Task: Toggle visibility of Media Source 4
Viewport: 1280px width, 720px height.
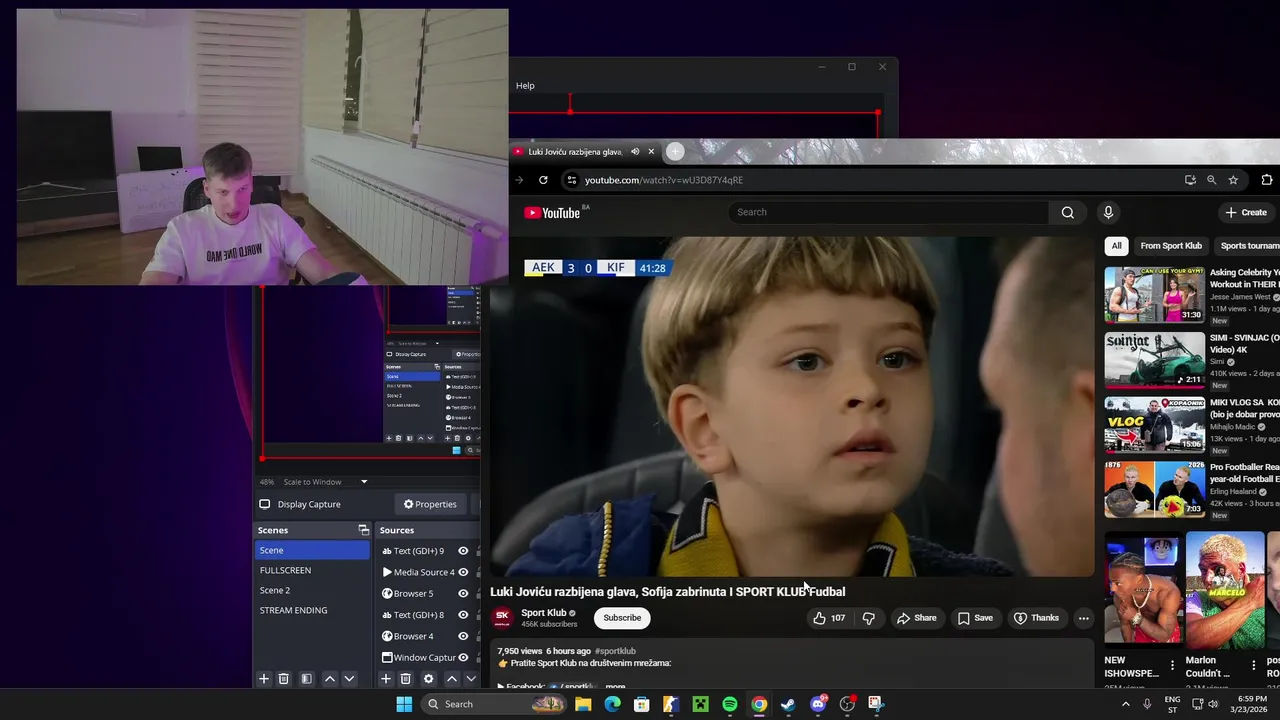Action: pos(463,572)
